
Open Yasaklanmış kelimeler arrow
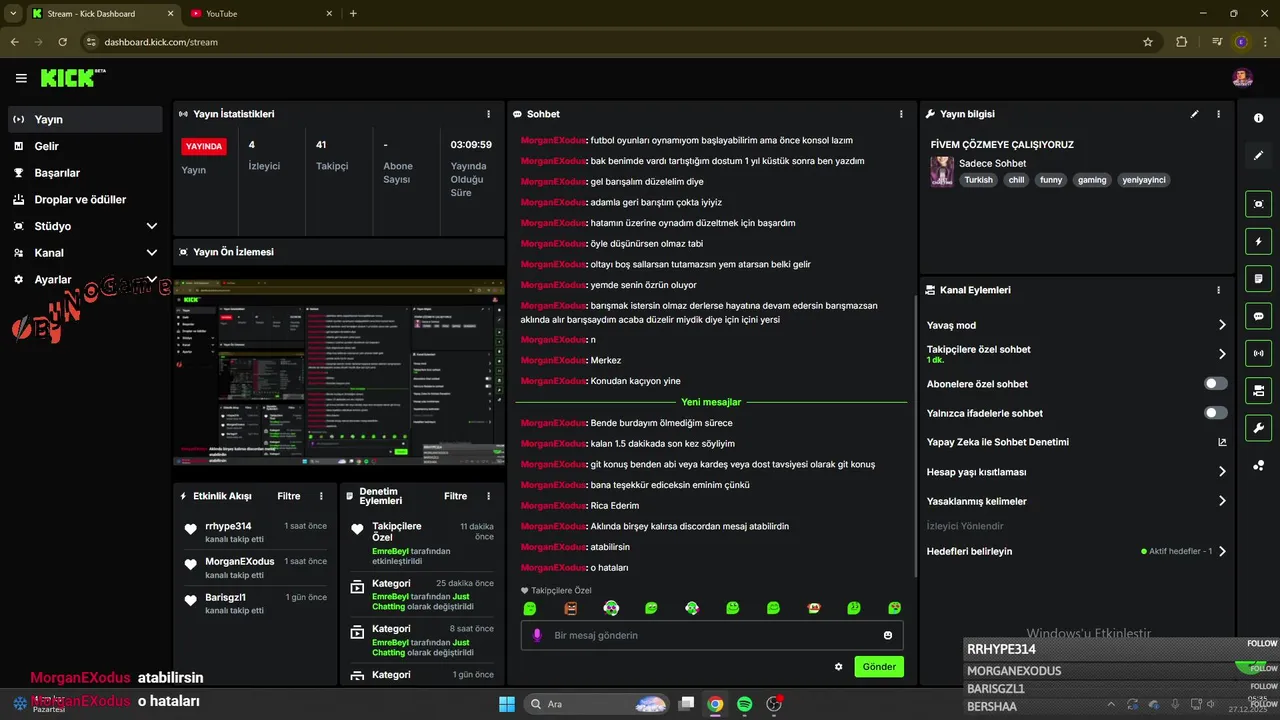coord(1222,501)
